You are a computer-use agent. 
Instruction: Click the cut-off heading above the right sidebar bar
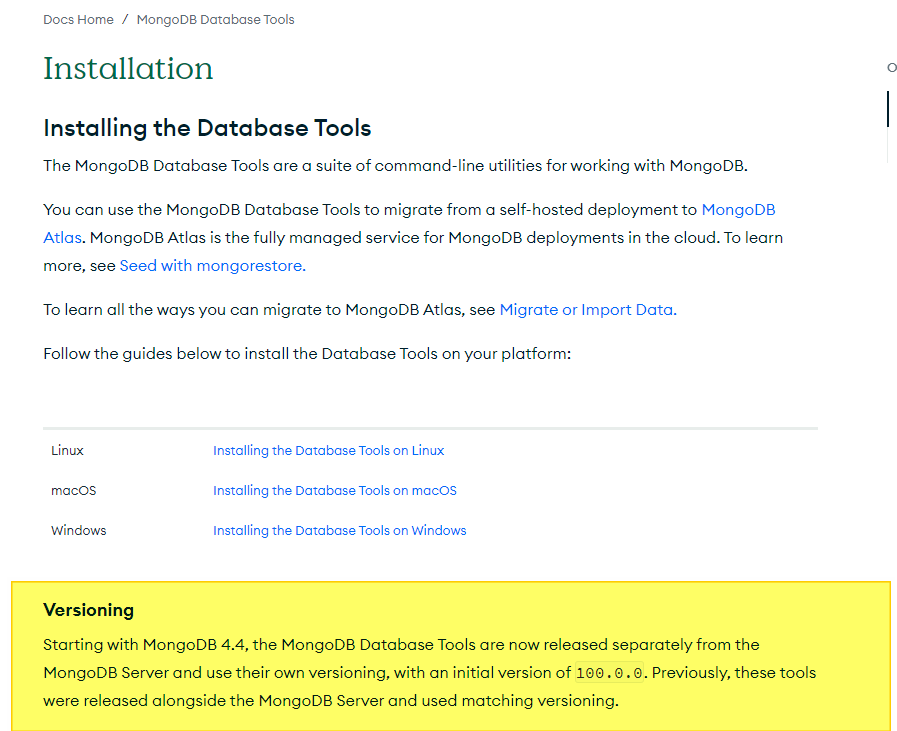point(891,68)
